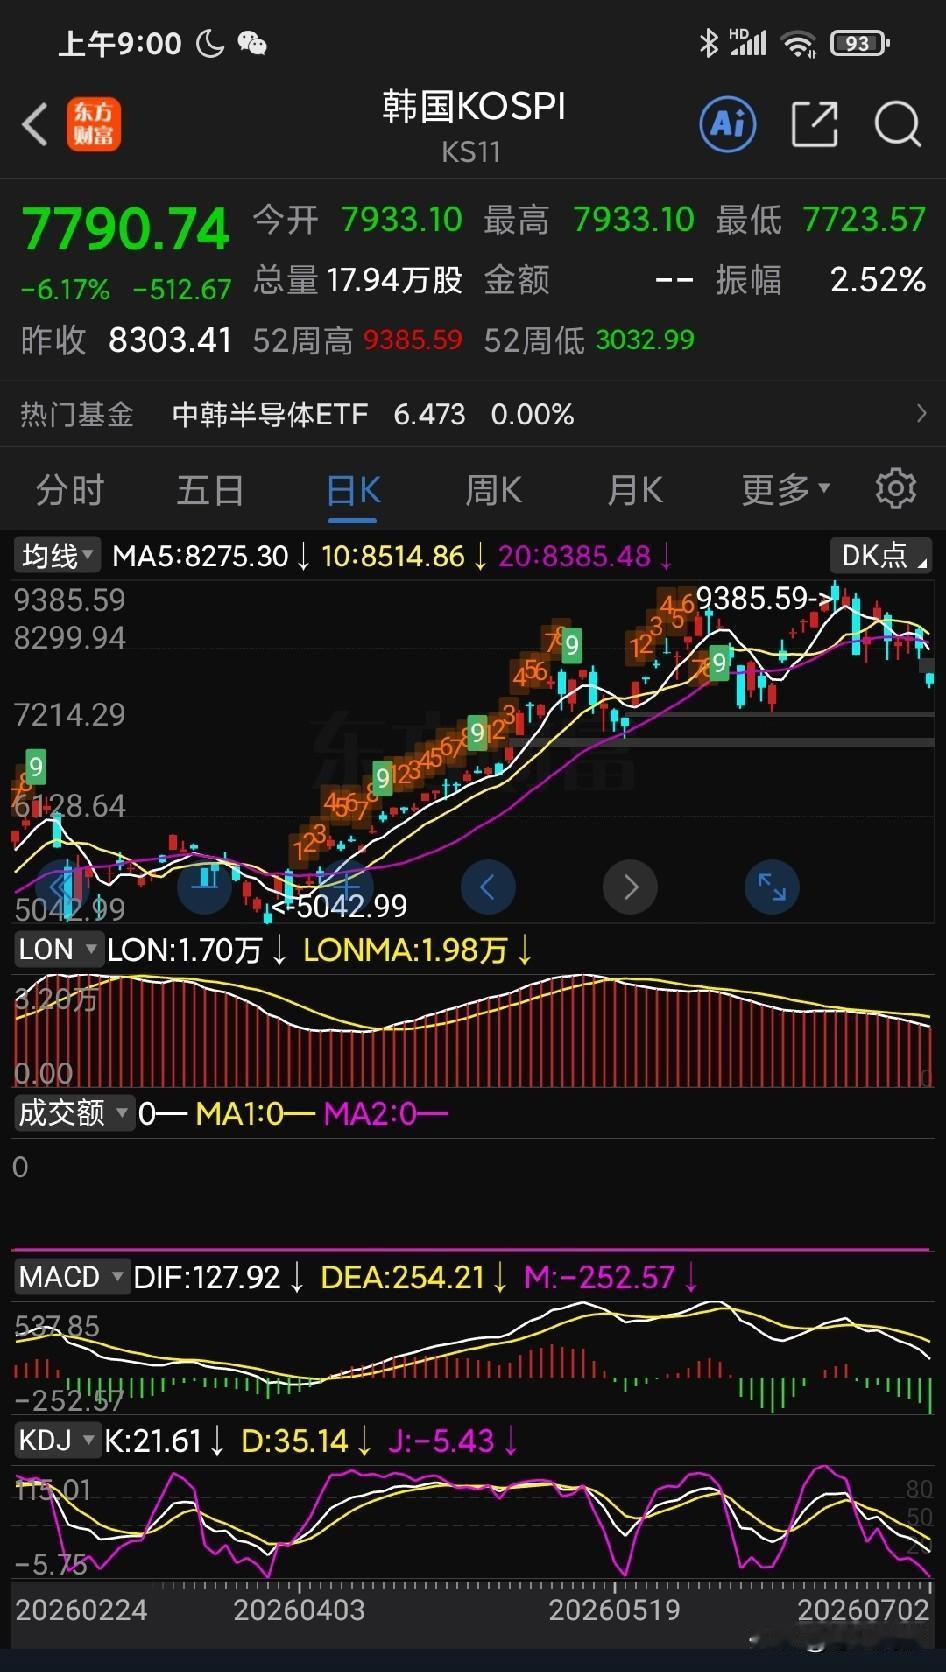Select the 日K tab
The width and height of the screenshot is (946, 1672).
pyautogui.click(x=353, y=490)
